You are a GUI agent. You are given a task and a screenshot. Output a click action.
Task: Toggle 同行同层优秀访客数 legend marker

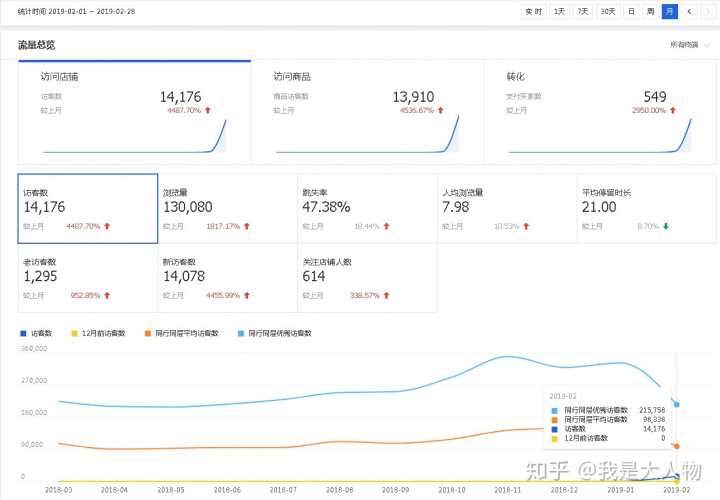(x=274, y=333)
